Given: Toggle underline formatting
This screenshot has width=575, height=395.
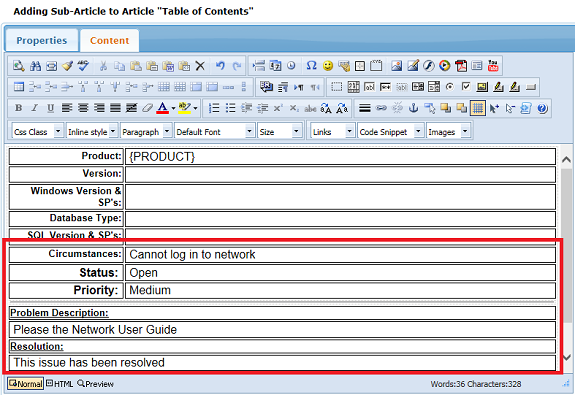Looking at the screenshot, I should pos(51,108).
